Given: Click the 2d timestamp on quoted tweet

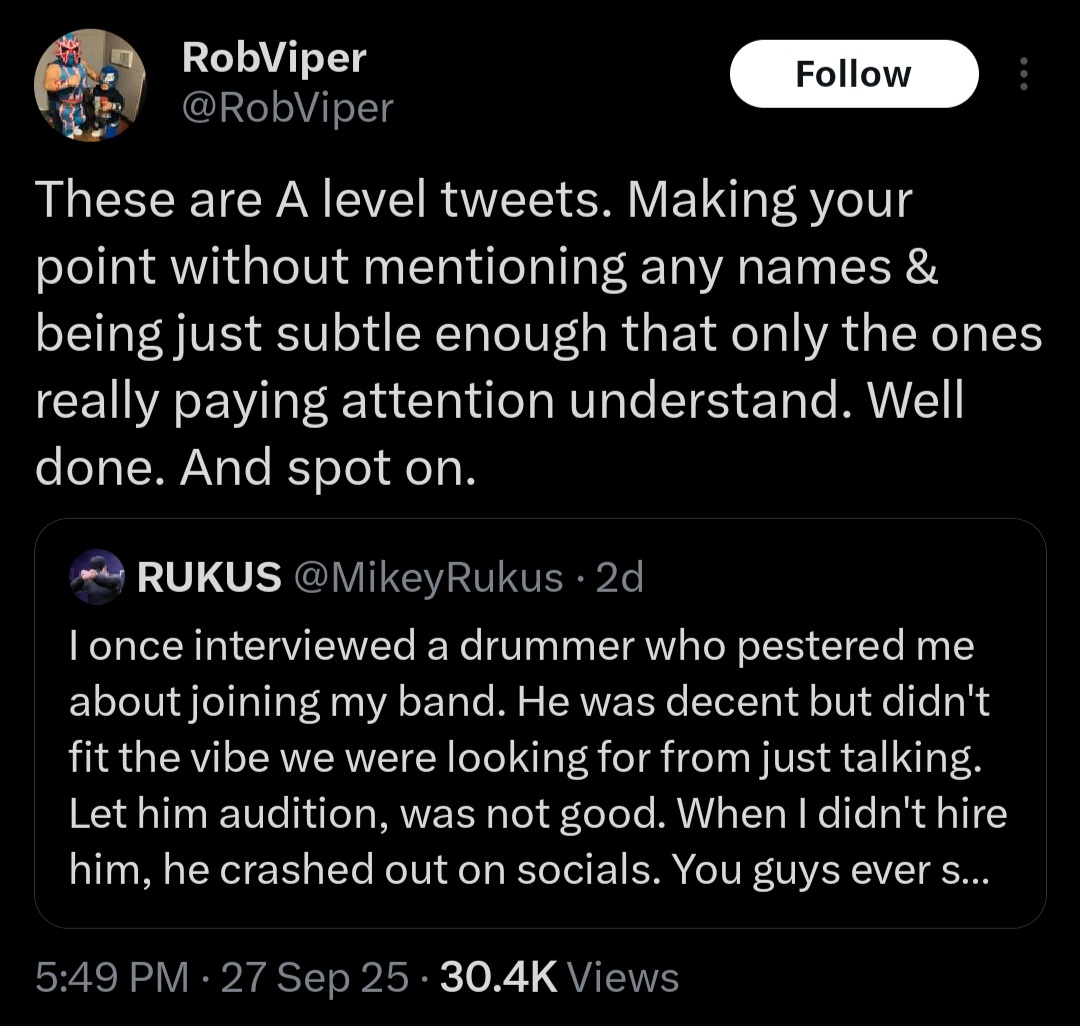Looking at the screenshot, I should (619, 577).
